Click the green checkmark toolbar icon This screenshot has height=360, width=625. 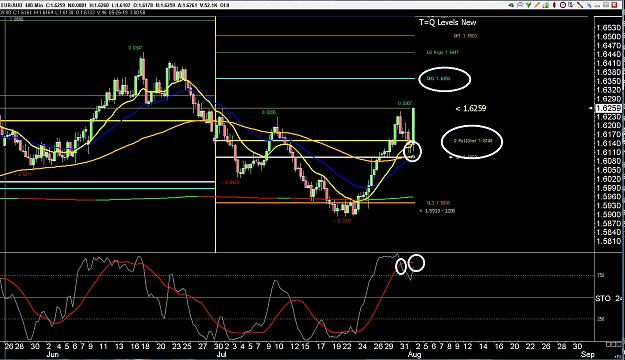point(529,5)
